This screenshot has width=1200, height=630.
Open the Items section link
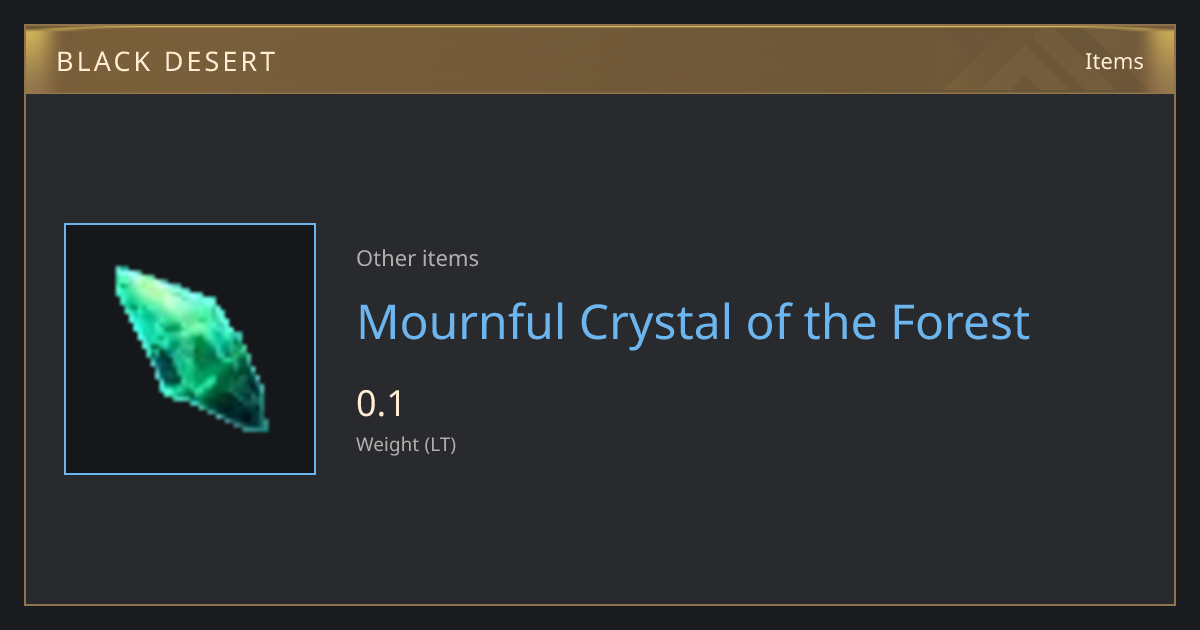pos(1114,61)
